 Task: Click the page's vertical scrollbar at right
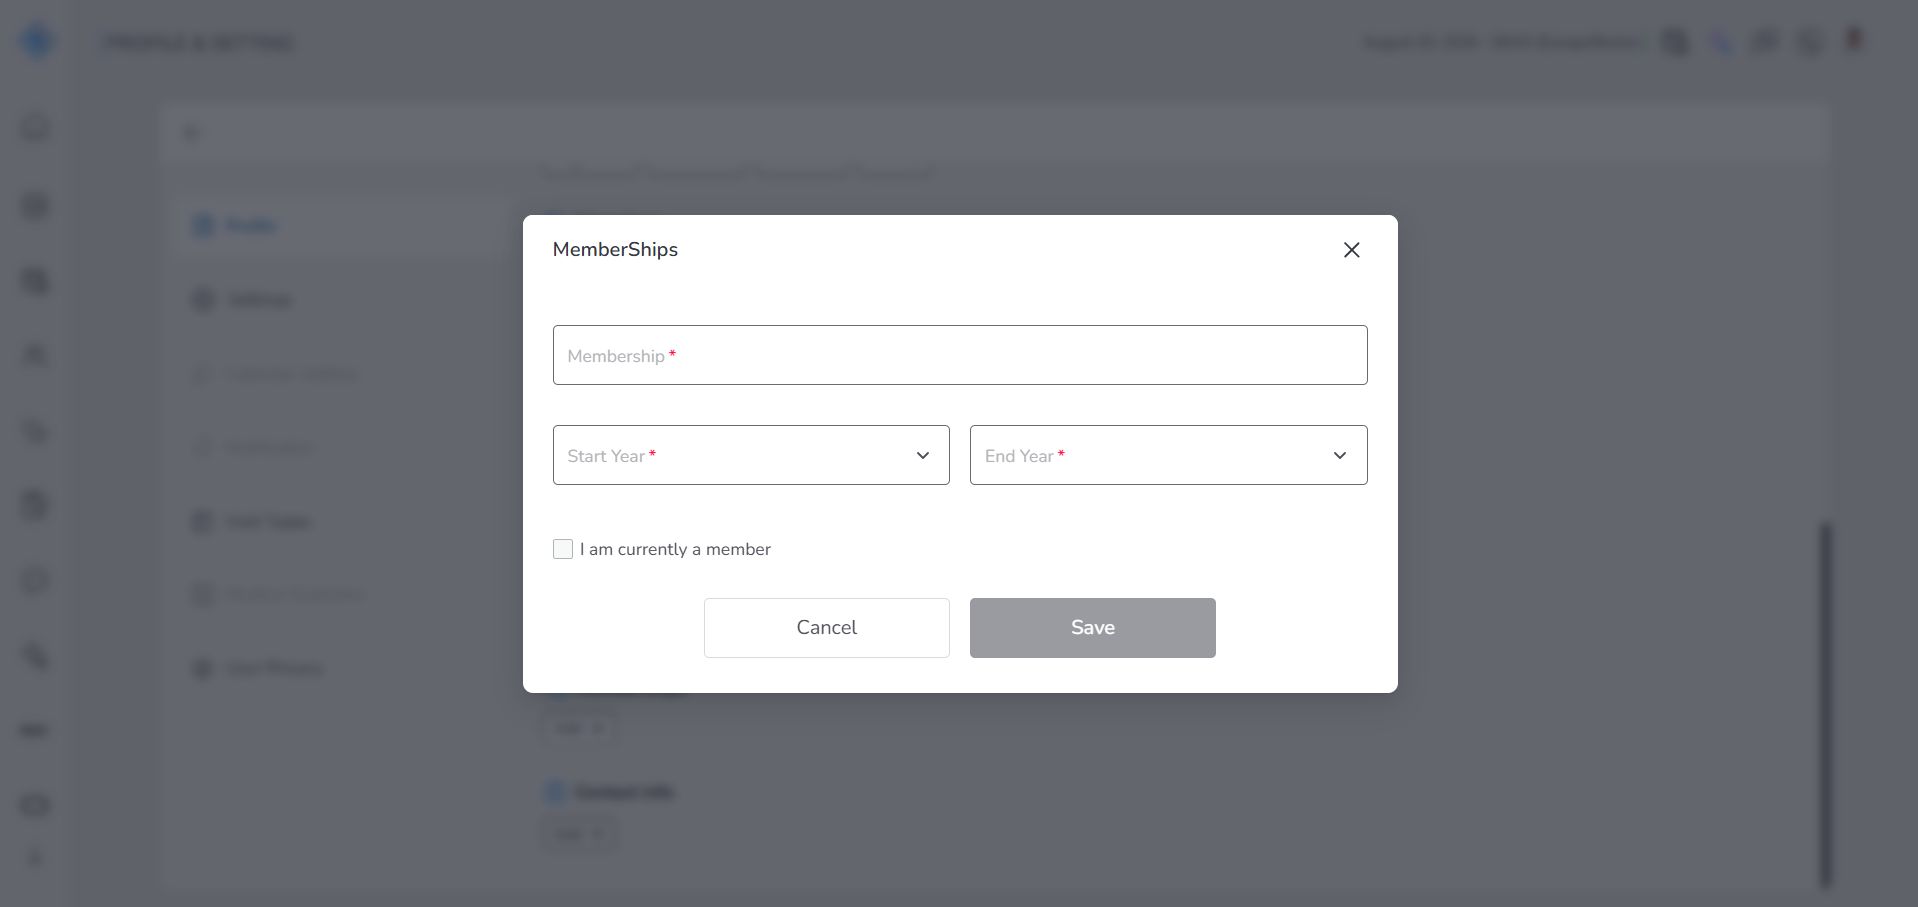pyautogui.click(x=1825, y=704)
